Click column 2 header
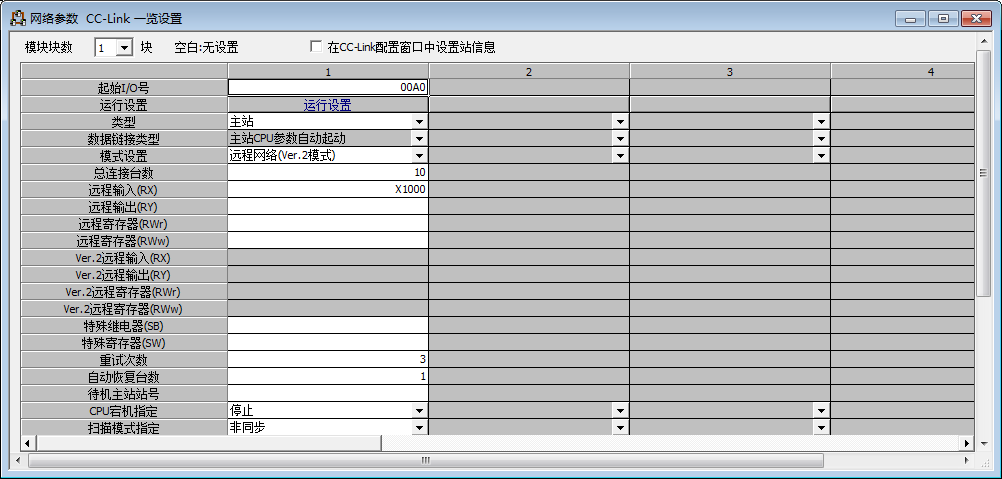The height and width of the screenshot is (479, 1002). (x=529, y=71)
